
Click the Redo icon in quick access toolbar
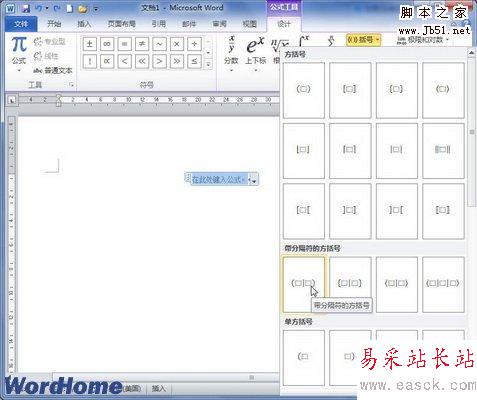[x=57, y=8]
